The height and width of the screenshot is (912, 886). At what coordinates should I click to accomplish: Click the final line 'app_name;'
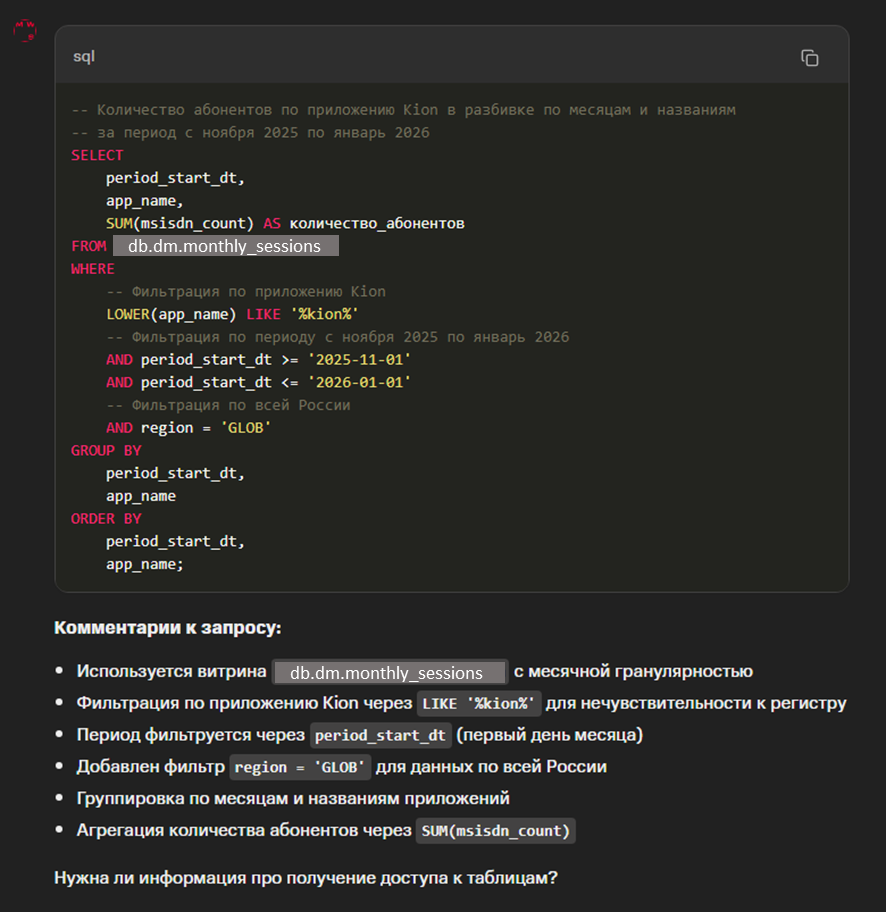pos(144,564)
